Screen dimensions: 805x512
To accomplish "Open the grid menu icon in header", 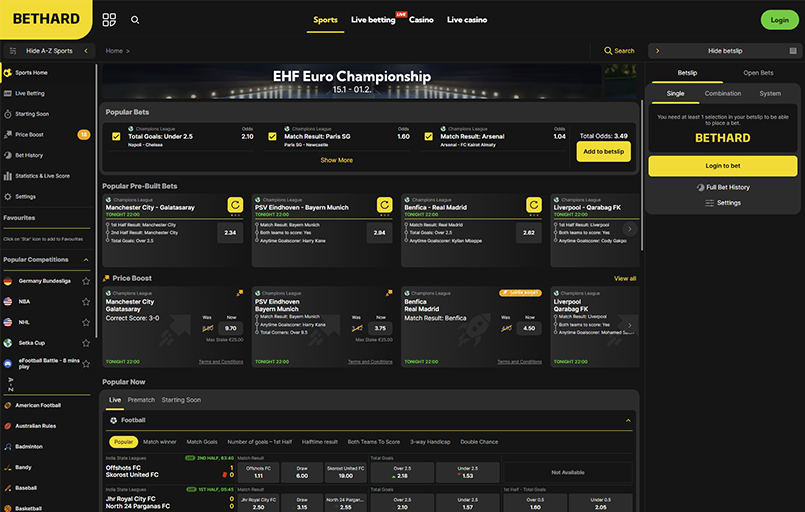I will coord(109,20).
